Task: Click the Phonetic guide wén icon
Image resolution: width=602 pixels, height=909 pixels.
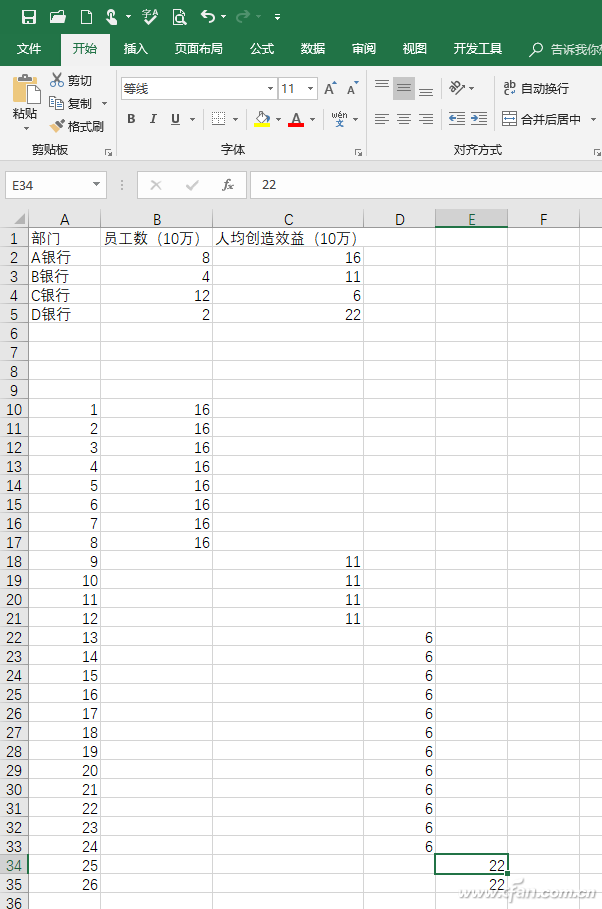Action: click(339, 119)
